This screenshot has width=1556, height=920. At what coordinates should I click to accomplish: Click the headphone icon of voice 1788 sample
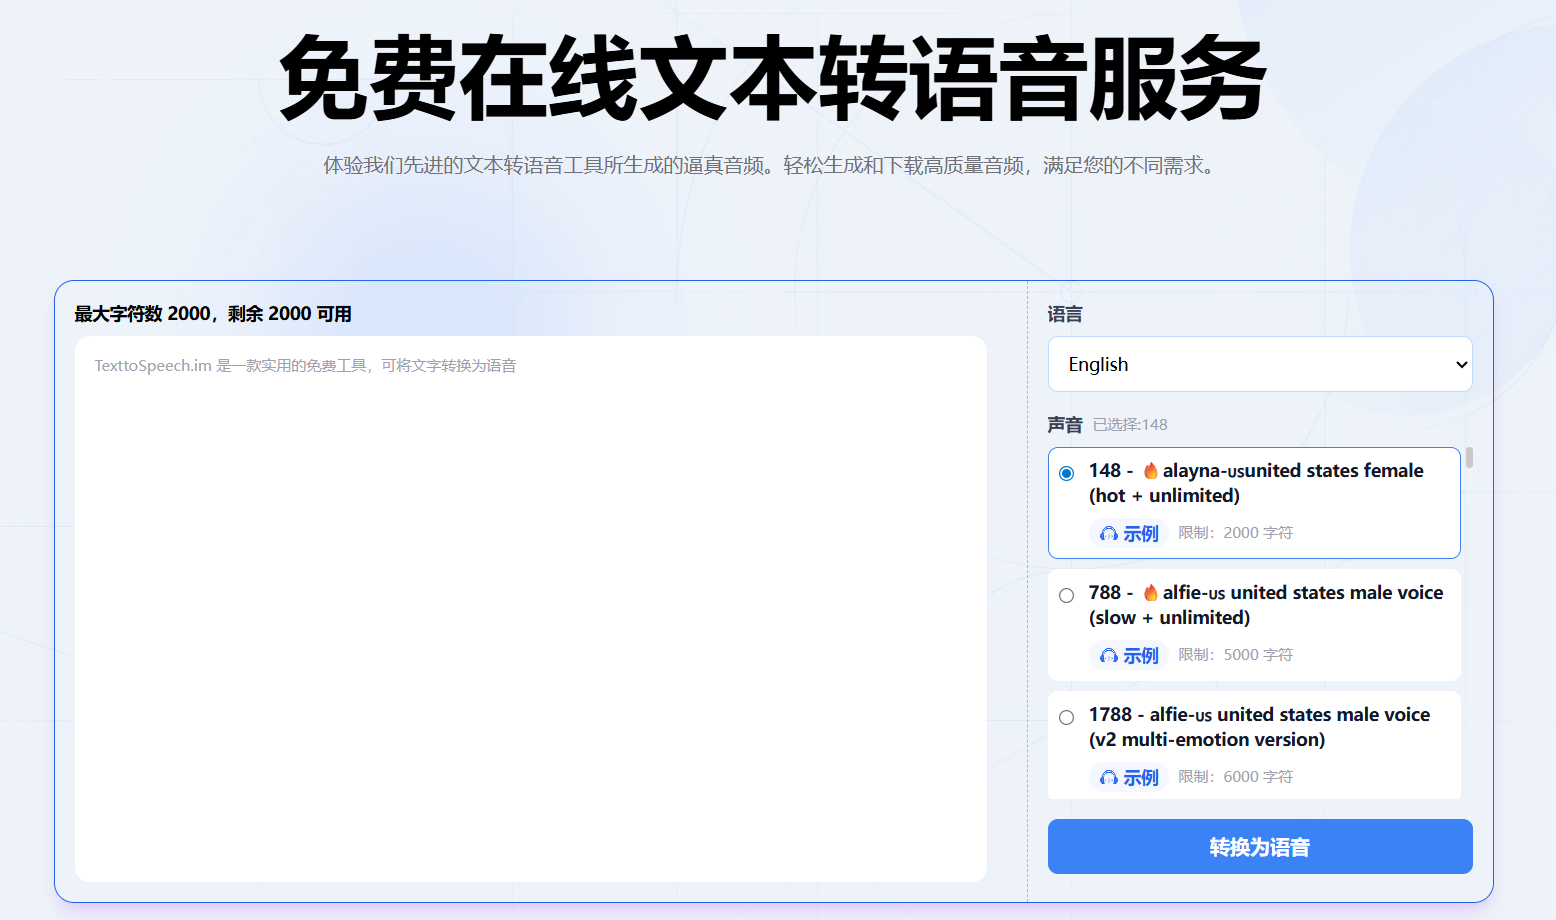click(x=1108, y=778)
